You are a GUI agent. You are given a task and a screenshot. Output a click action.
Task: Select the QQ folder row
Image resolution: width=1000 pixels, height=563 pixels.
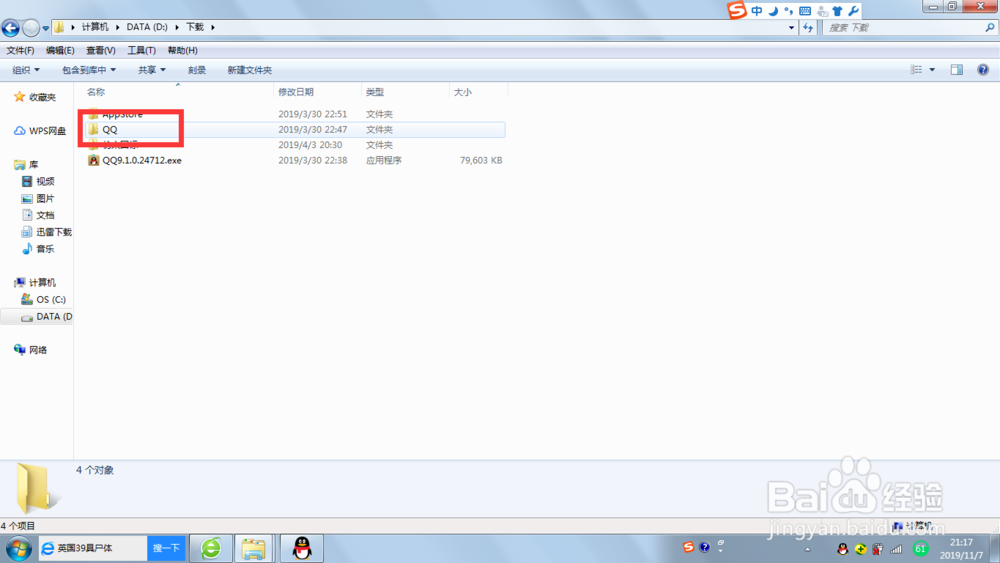coord(294,129)
